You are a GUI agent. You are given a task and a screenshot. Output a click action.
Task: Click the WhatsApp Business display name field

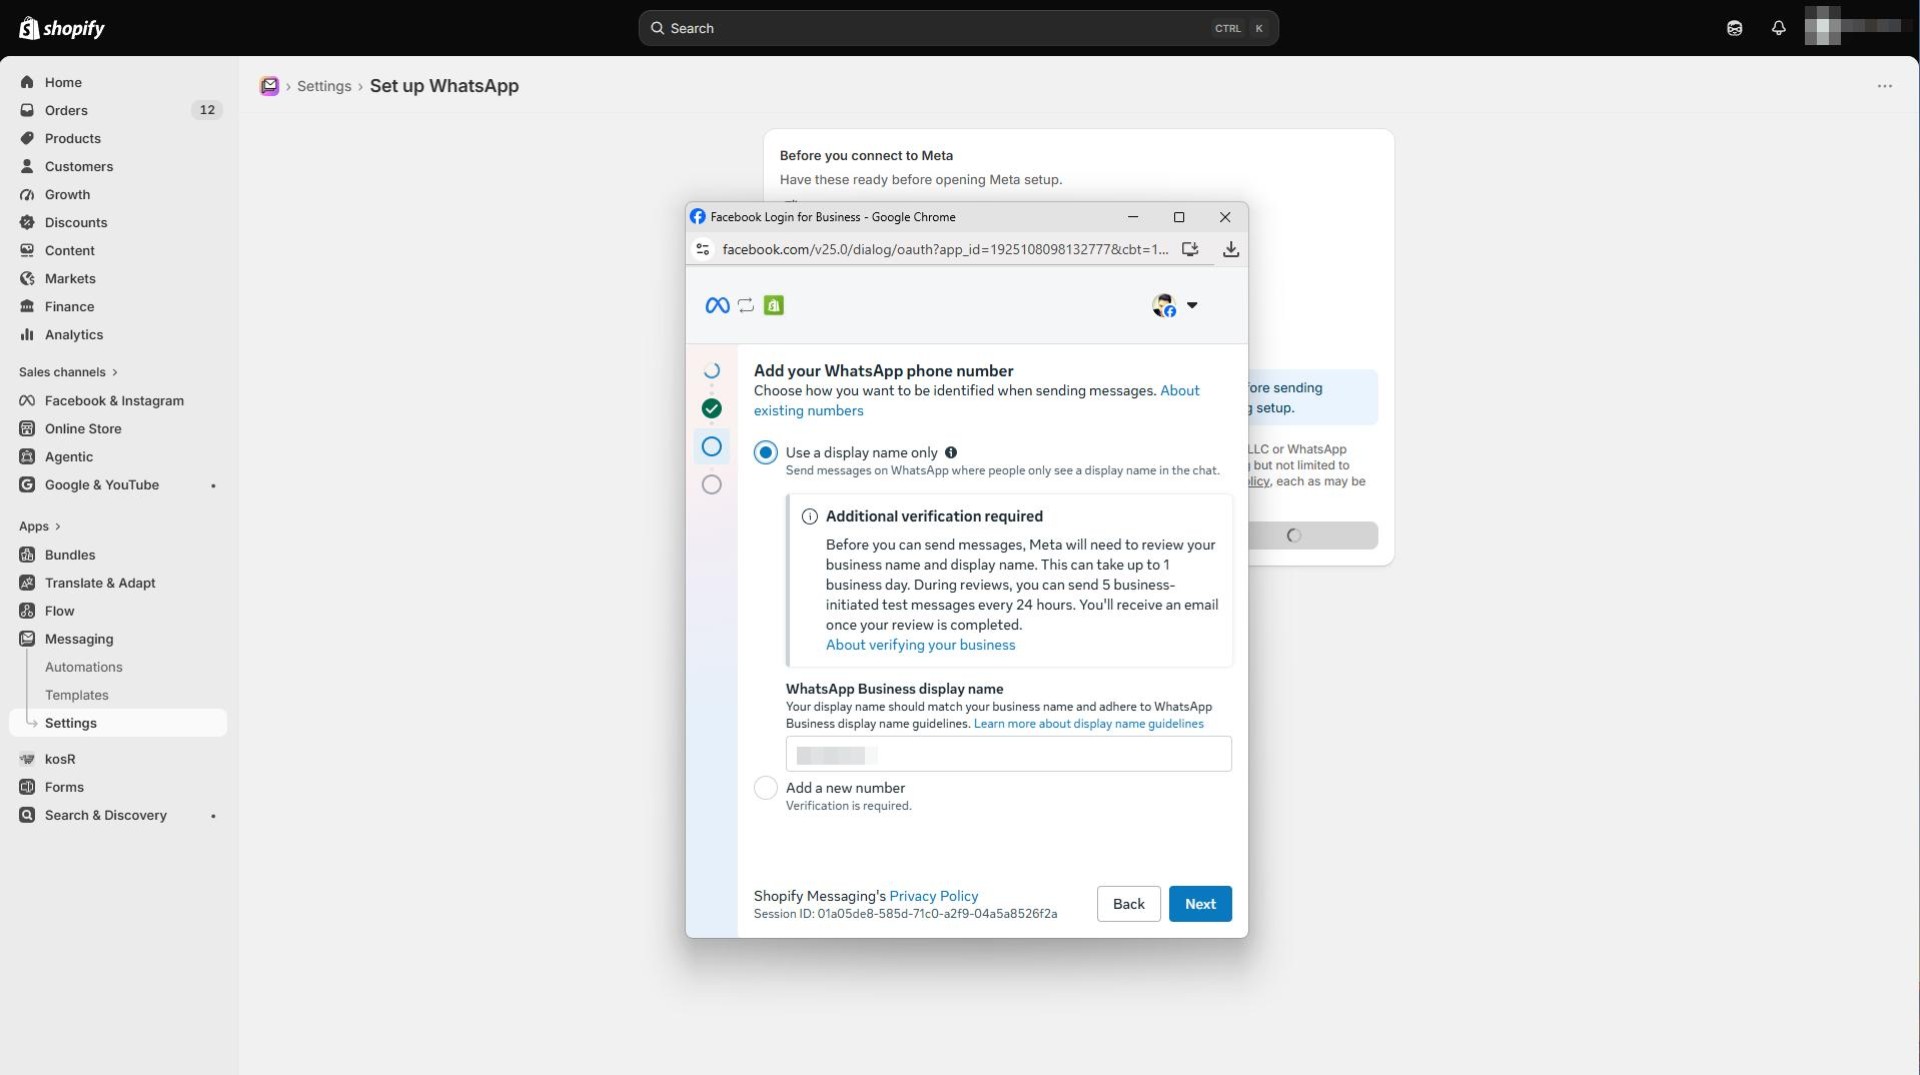pos(1008,754)
